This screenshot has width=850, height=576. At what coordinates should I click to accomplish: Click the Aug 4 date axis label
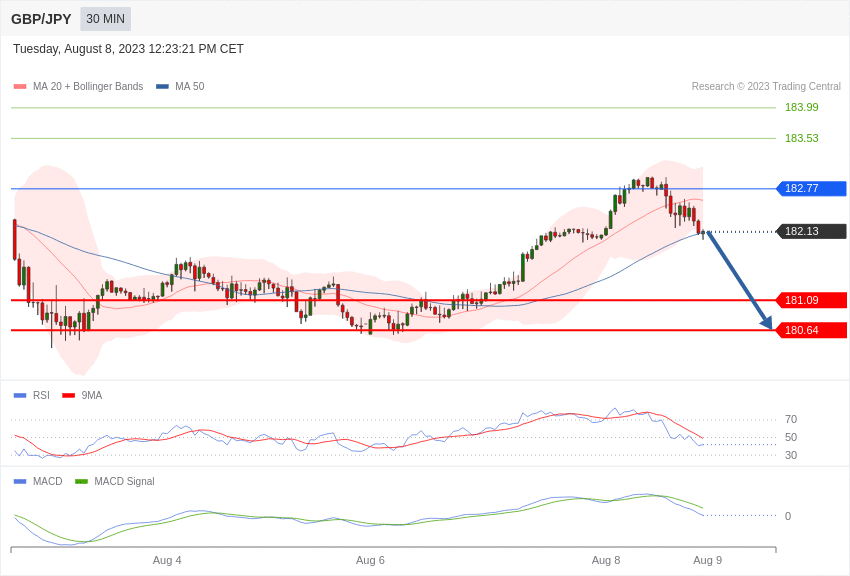click(x=167, y=560)
